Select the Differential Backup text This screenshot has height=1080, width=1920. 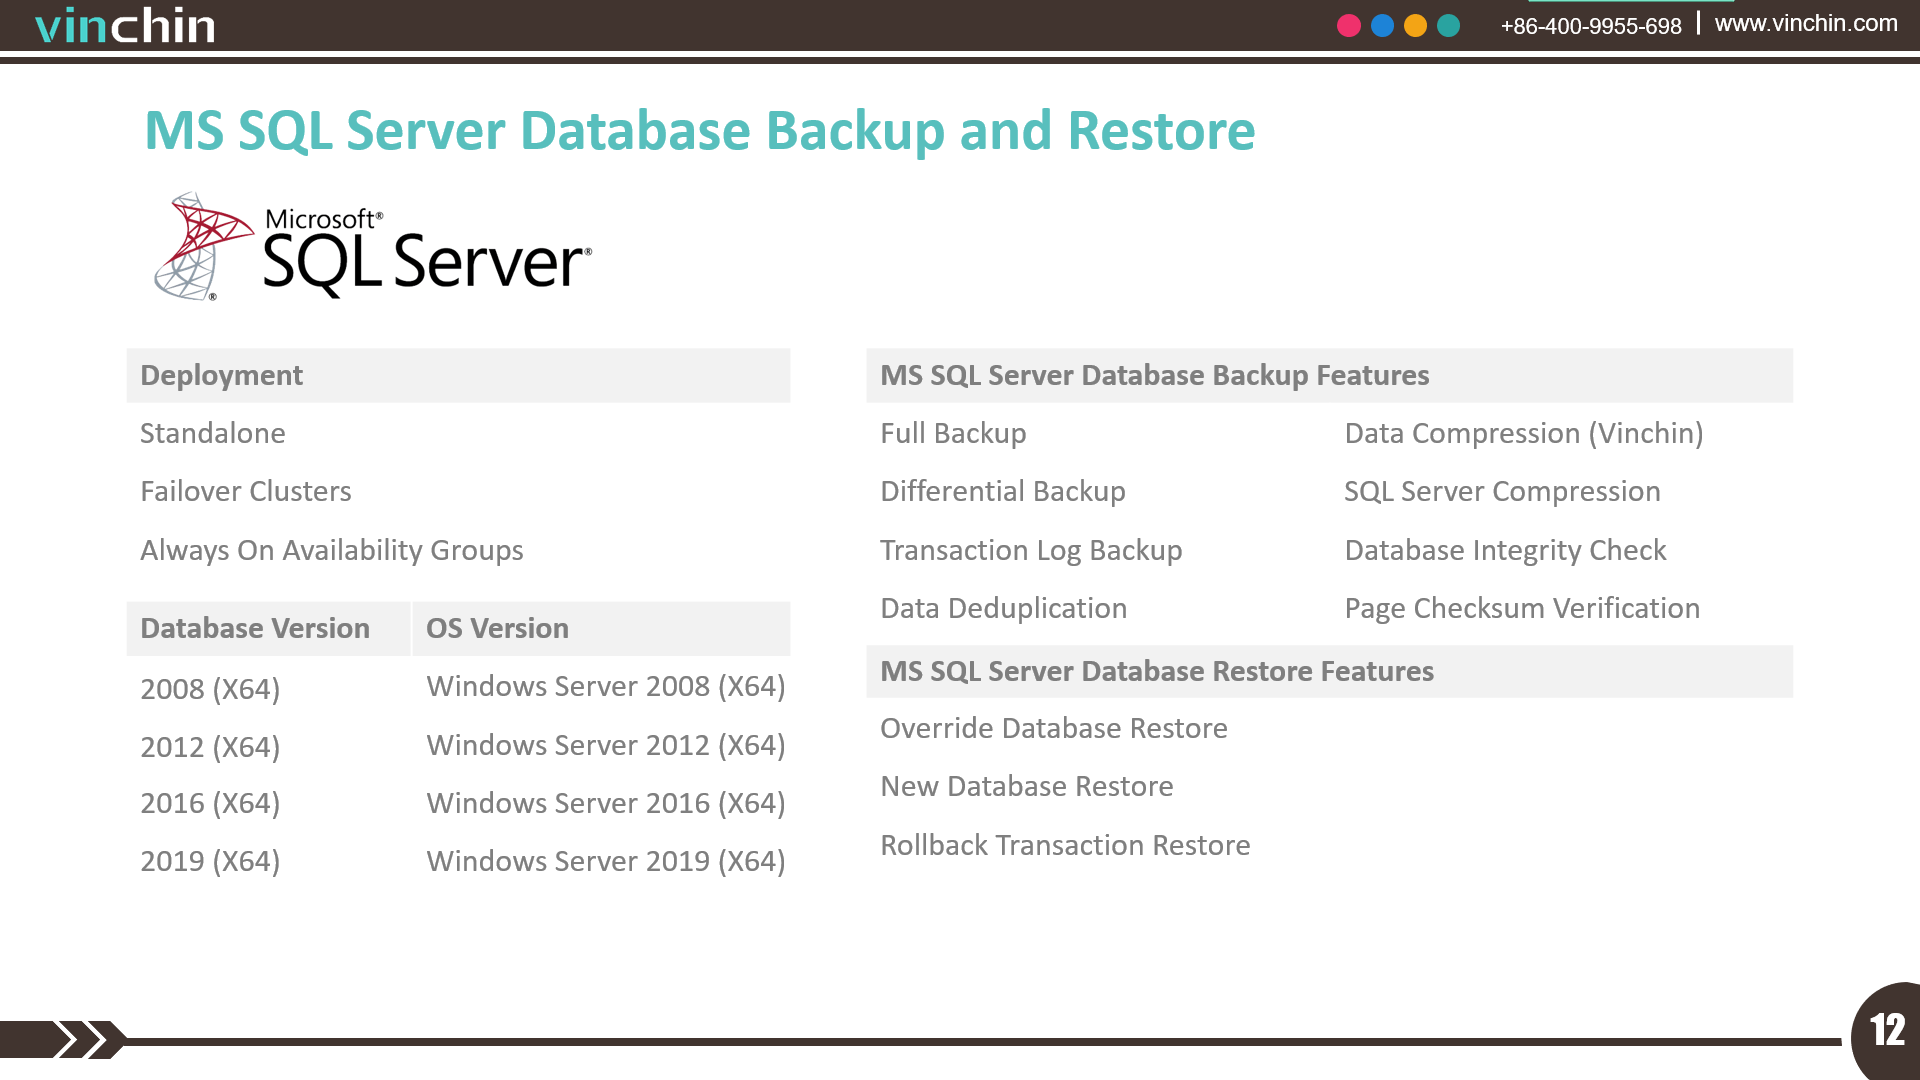pyautogui.click(x=1003, y=491)
